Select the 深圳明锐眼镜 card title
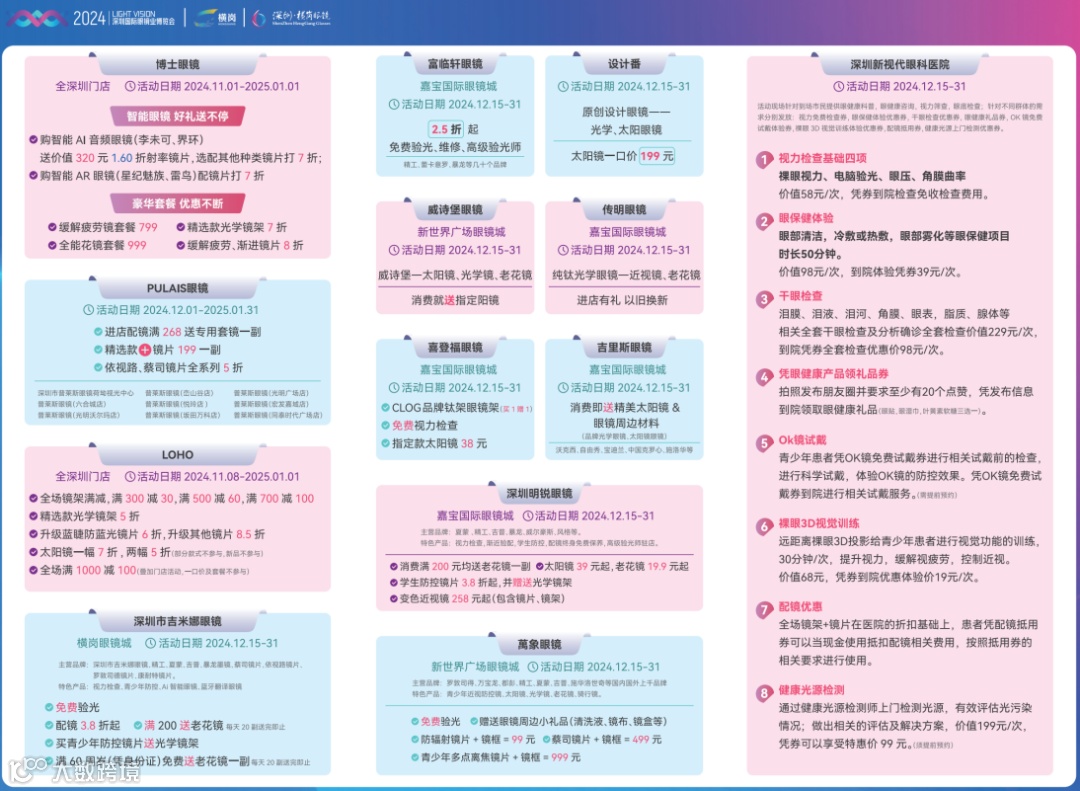1080x791 pixels. 539,493
